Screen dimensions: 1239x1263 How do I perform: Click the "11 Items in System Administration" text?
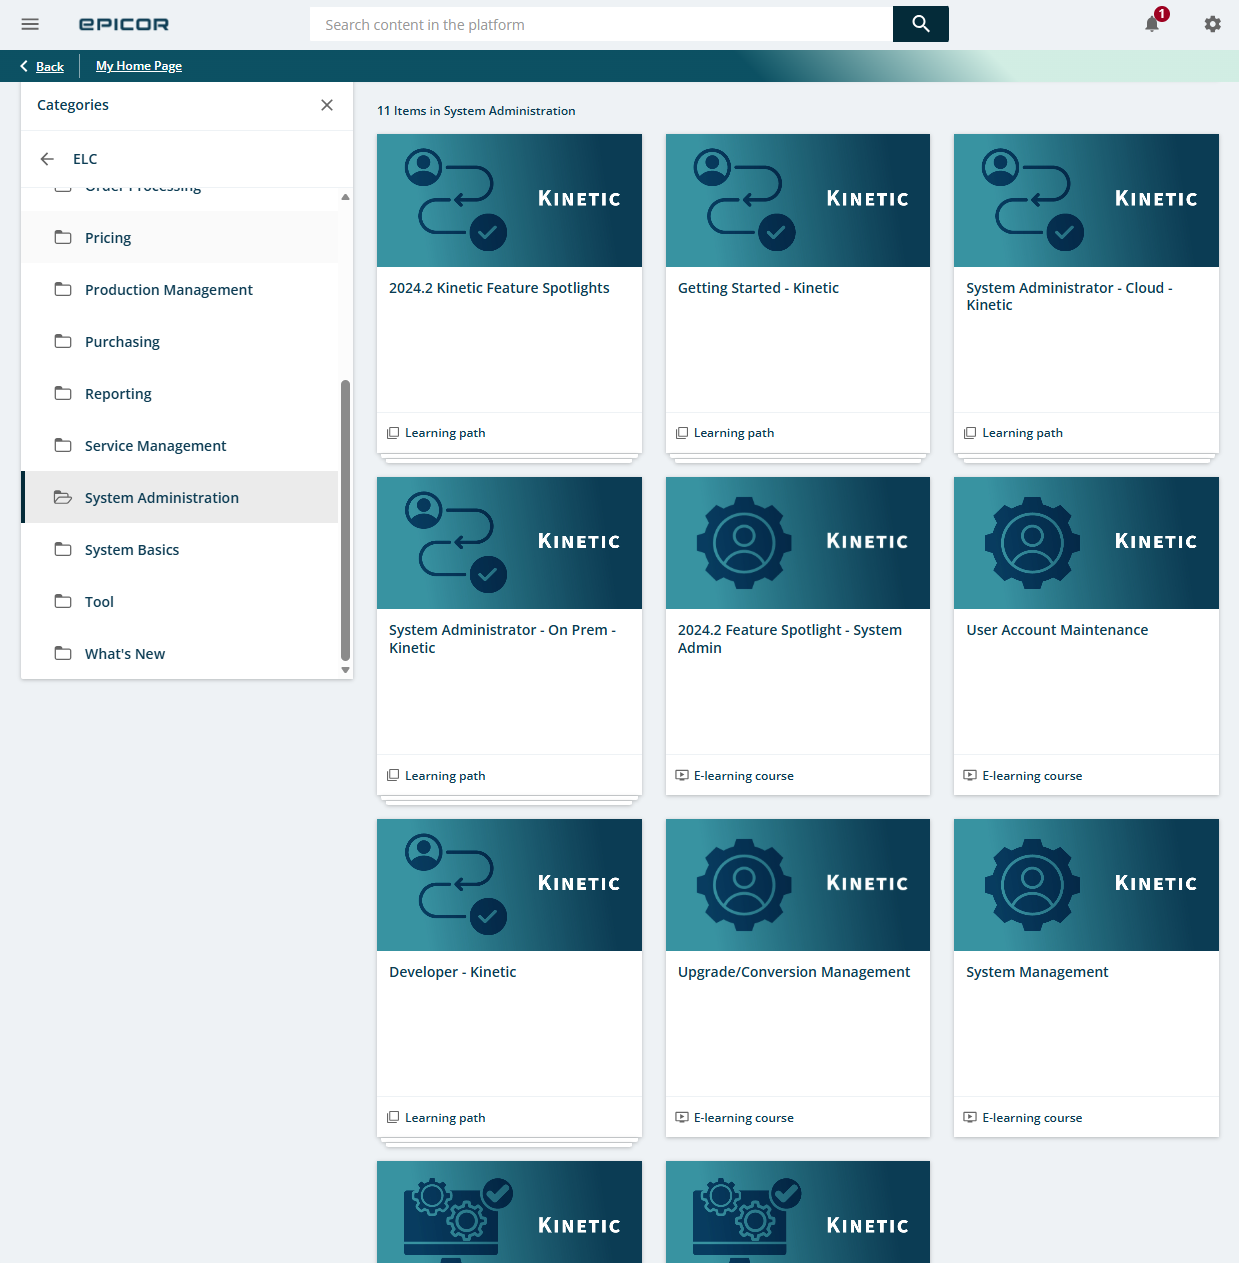pyautogui.click(x=476, y=111)
